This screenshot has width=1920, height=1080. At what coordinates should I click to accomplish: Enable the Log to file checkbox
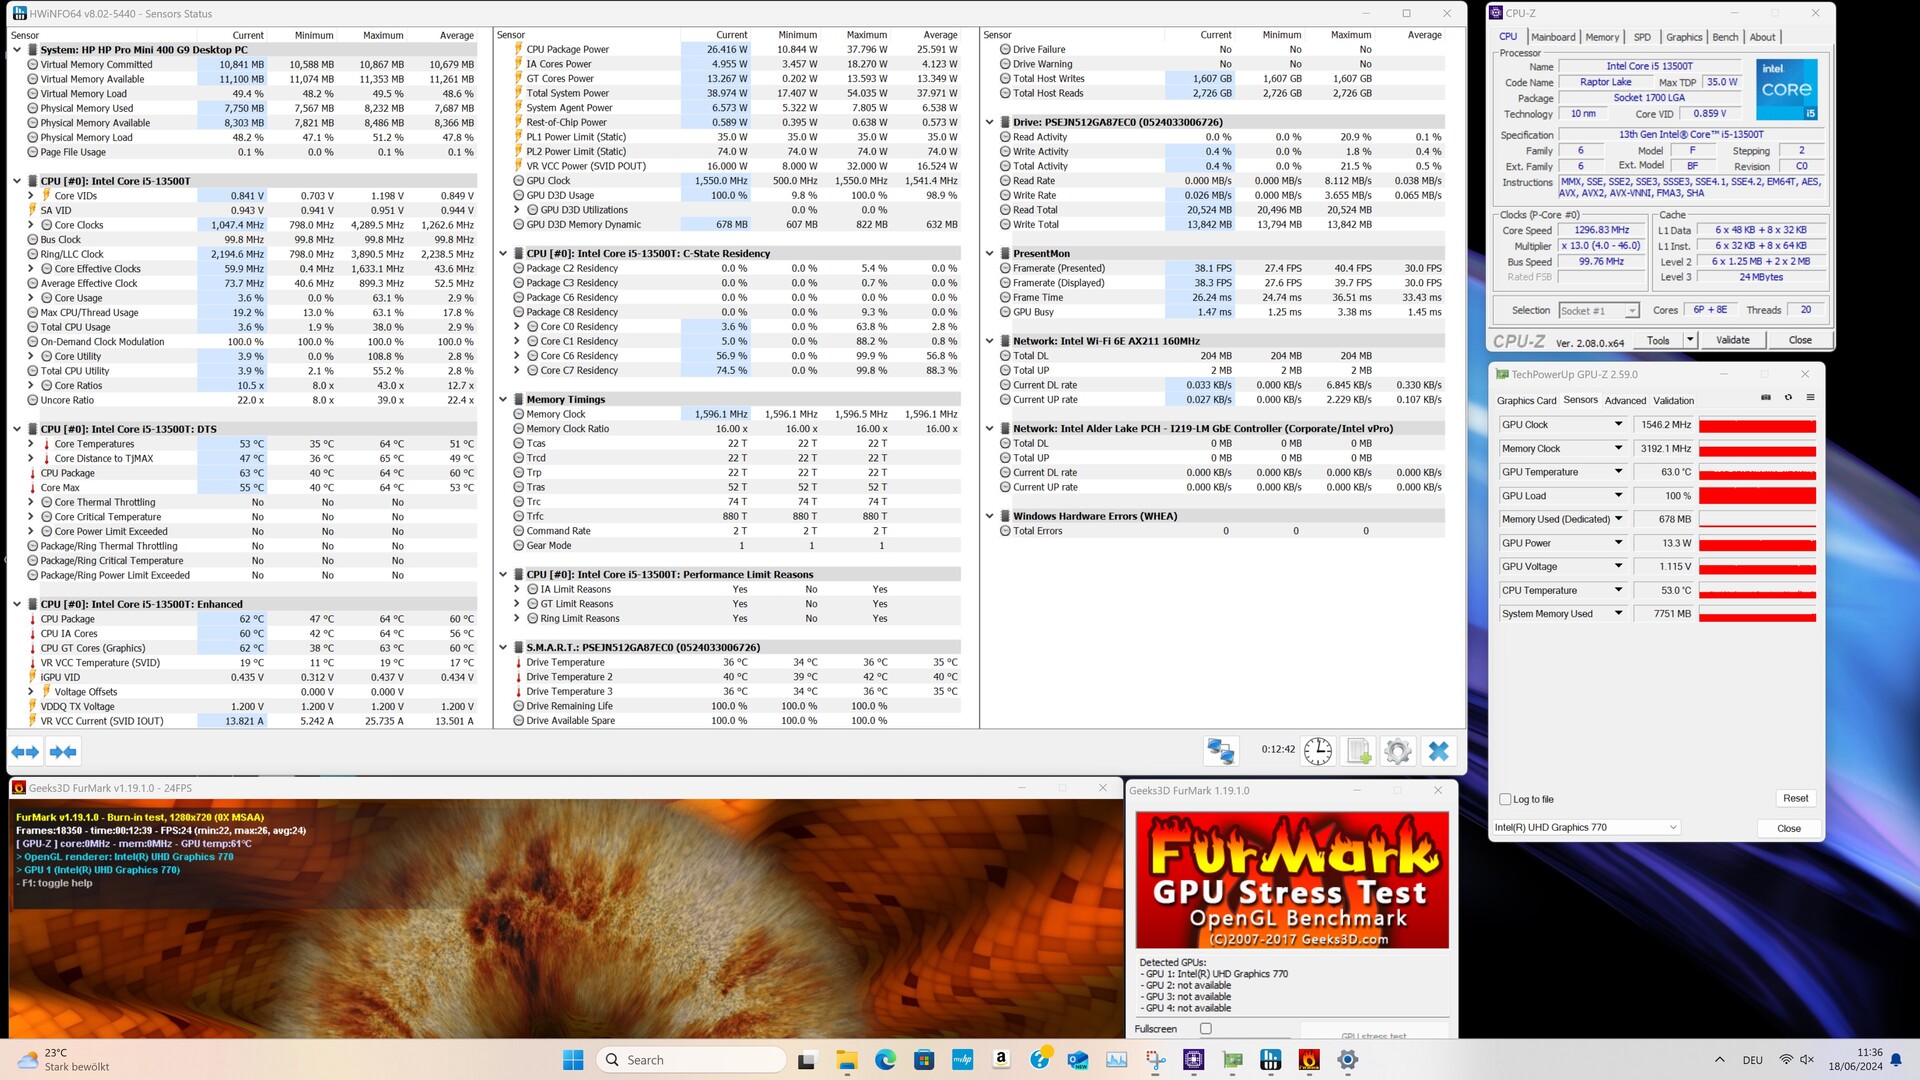point(1505,799)
